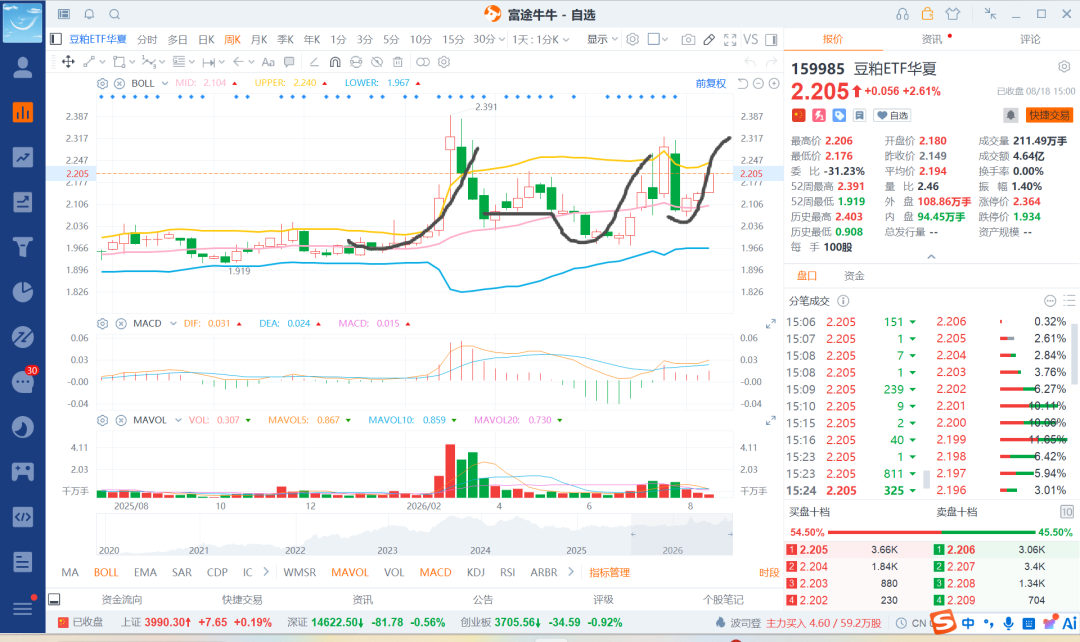The height and width of the screenshot is (642, 1080).
Task: Open the quote panel settings gear
Action: [1064, 67]
